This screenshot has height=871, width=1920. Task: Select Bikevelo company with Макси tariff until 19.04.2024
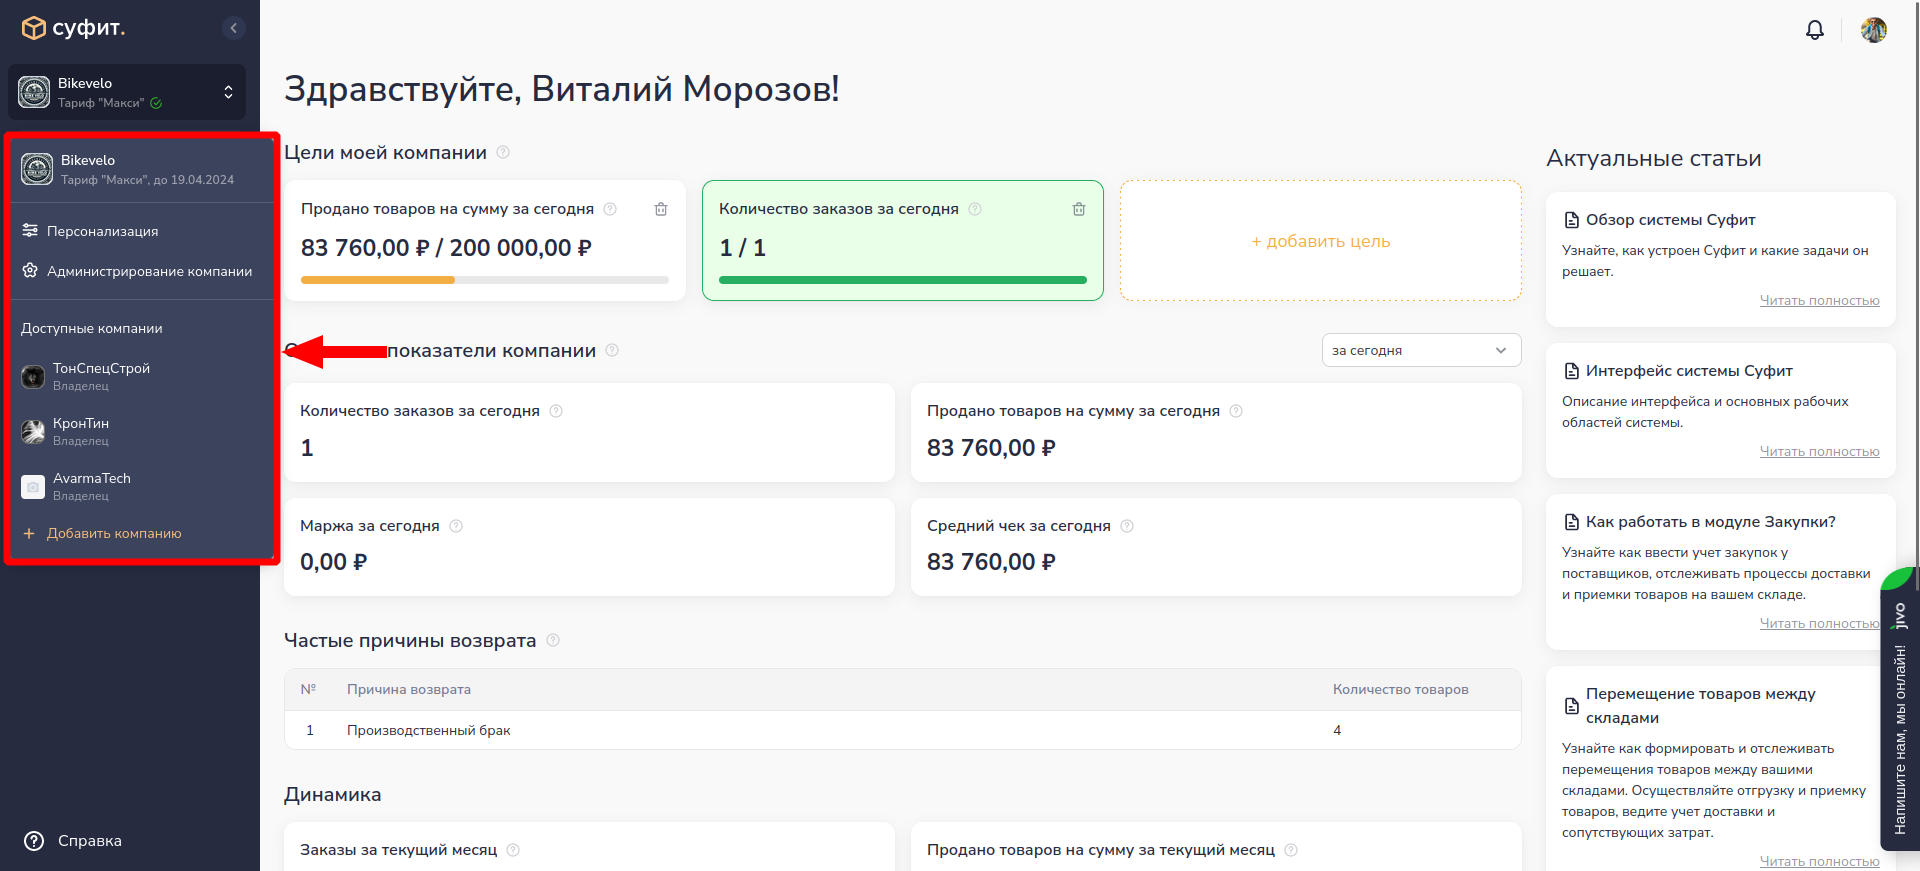pos(141,169)
